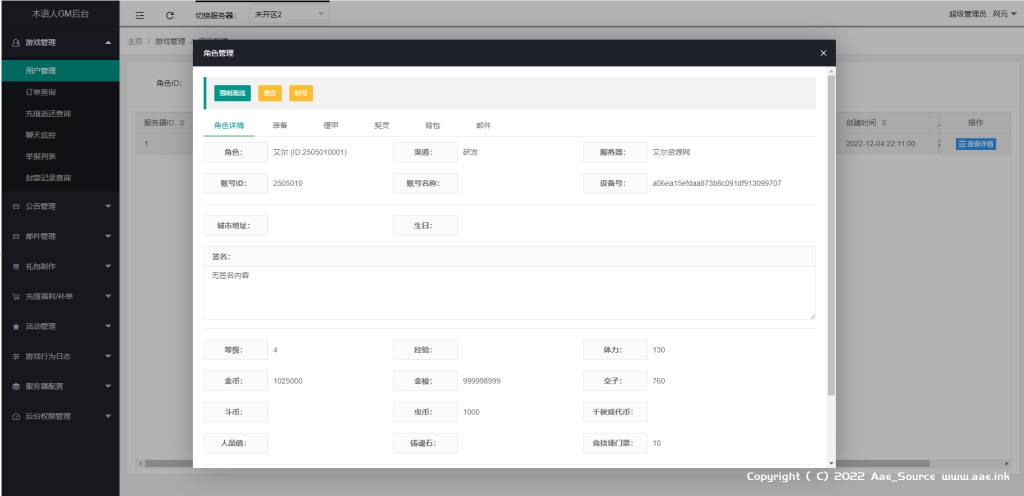The width and height of the screenshot is (1024, 496).
Task: Click the icon beside 服务器配置
Action: (16, 386)
